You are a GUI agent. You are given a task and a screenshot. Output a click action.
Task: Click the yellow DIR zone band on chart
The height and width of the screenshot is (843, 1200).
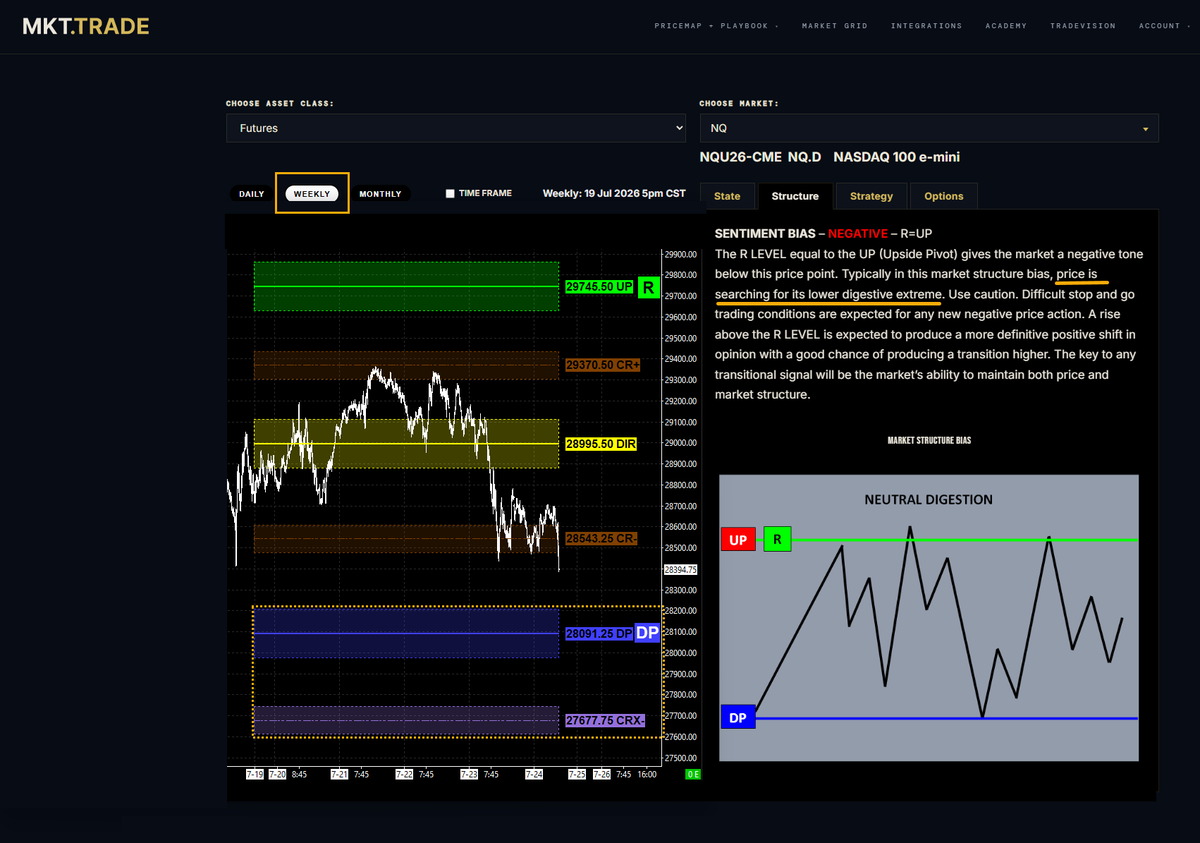(406, 443)
